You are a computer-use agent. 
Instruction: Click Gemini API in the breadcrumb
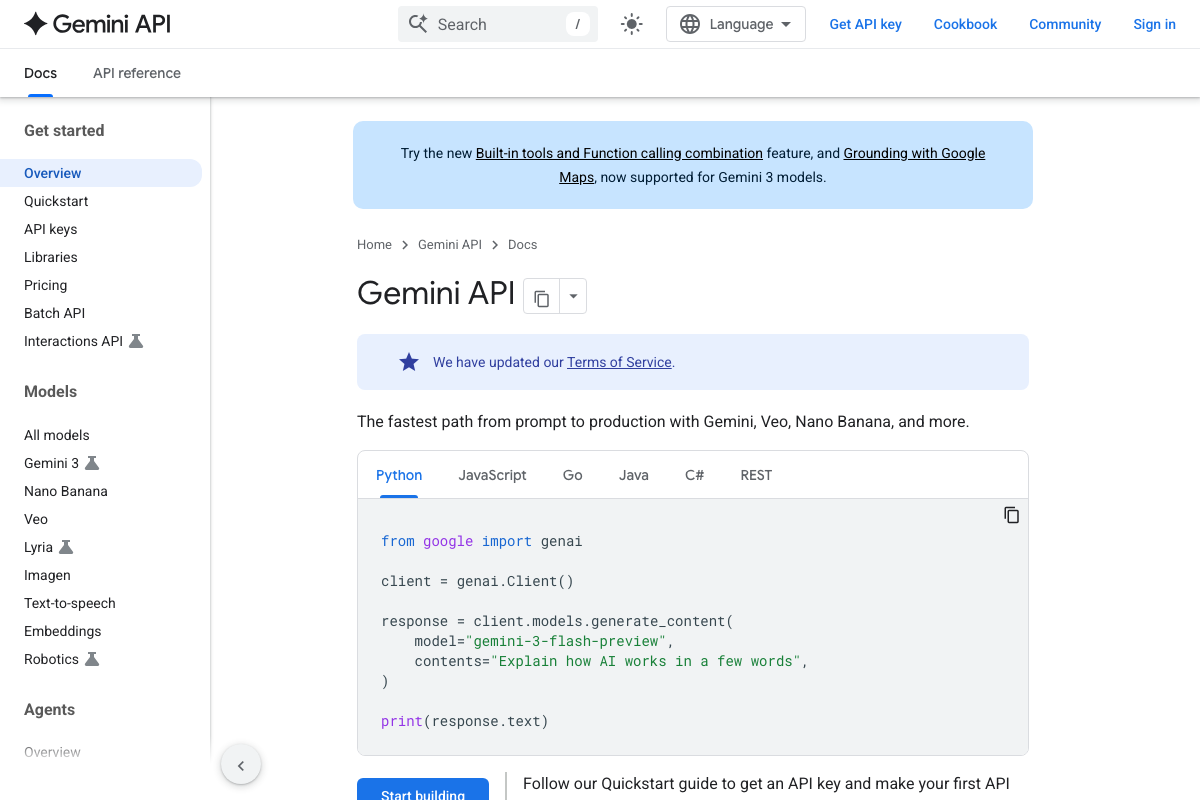click(450, 244)
